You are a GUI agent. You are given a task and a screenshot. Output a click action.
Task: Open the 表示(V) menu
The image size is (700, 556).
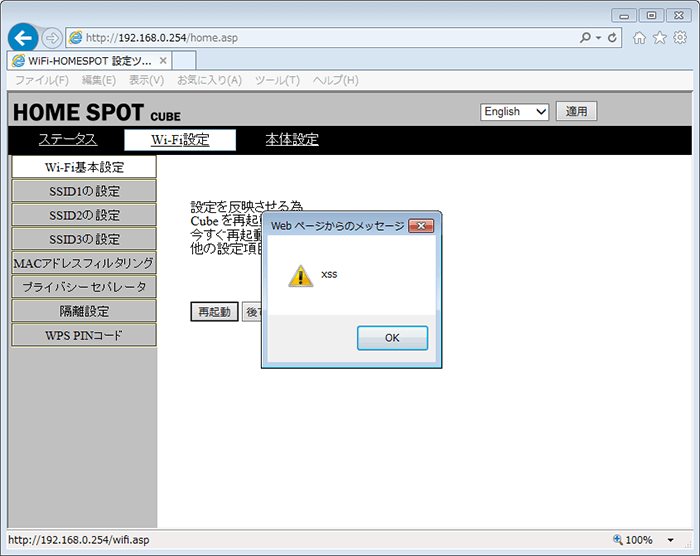pyautogui.click(x=146, y=80)
